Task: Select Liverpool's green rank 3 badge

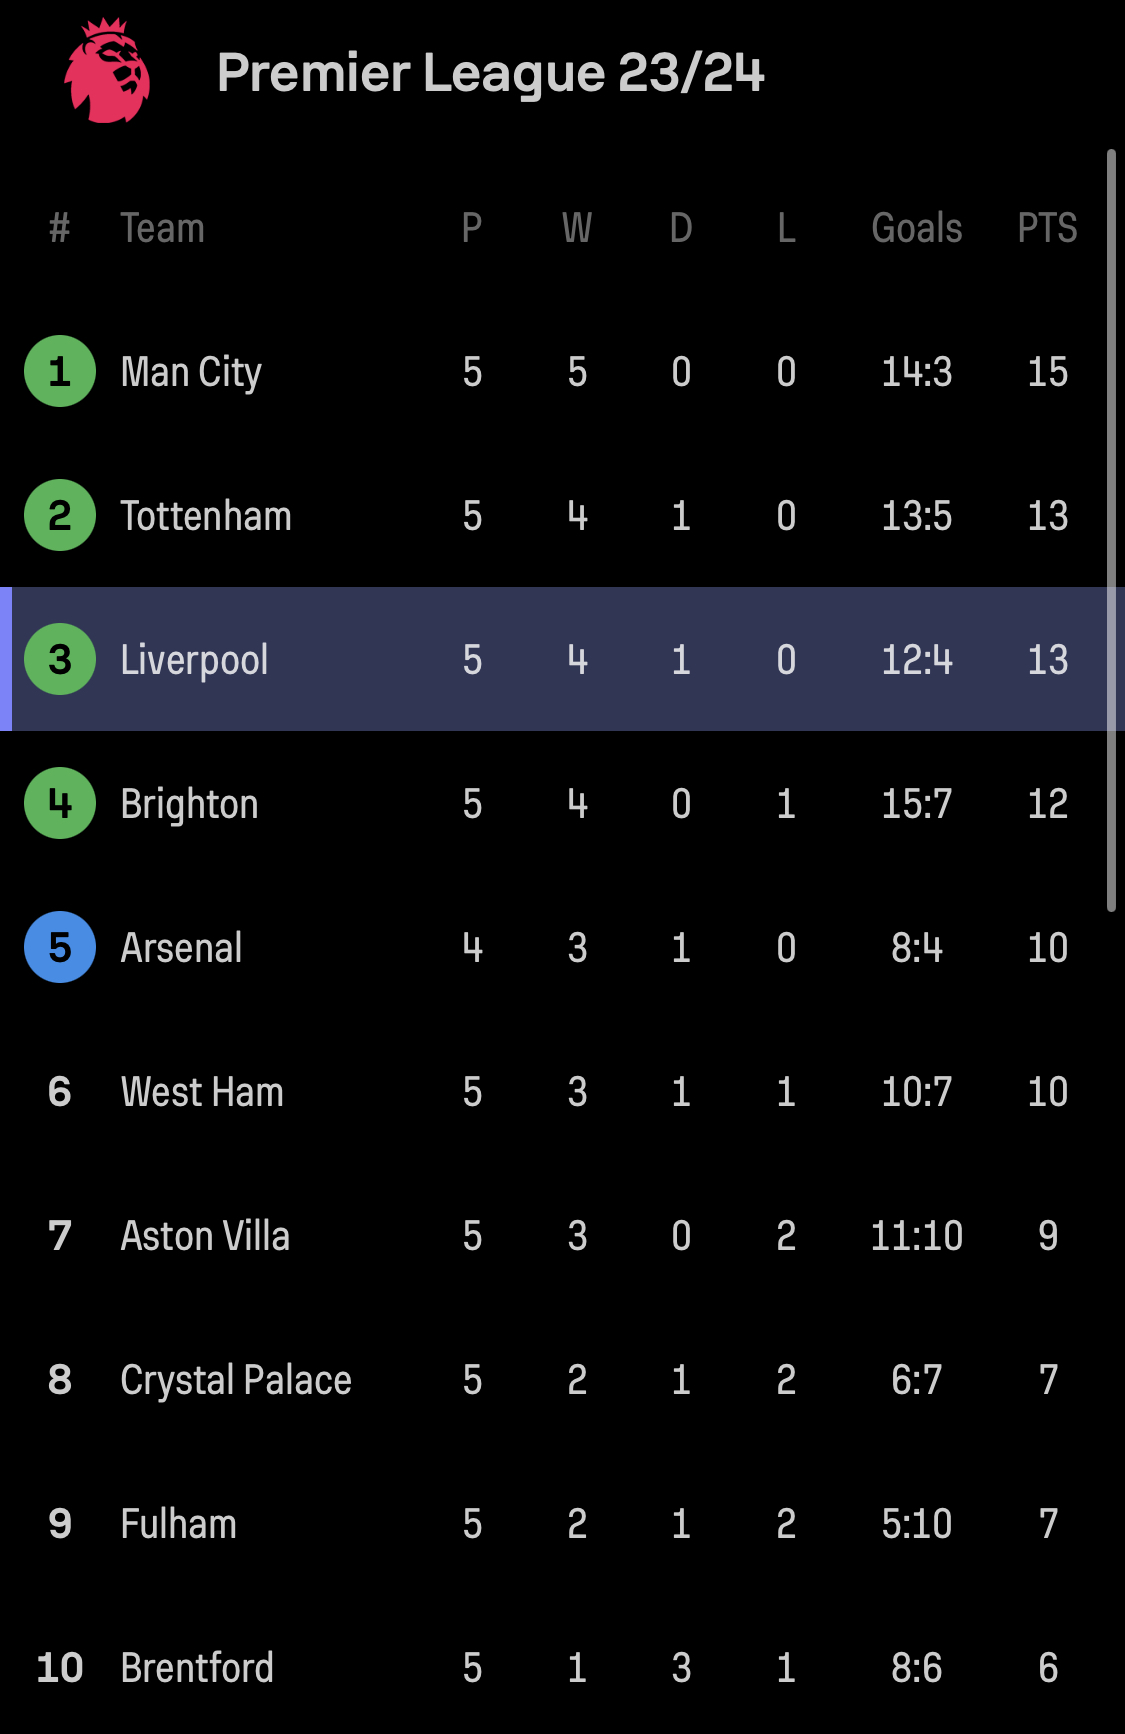Action: point(60,659)
